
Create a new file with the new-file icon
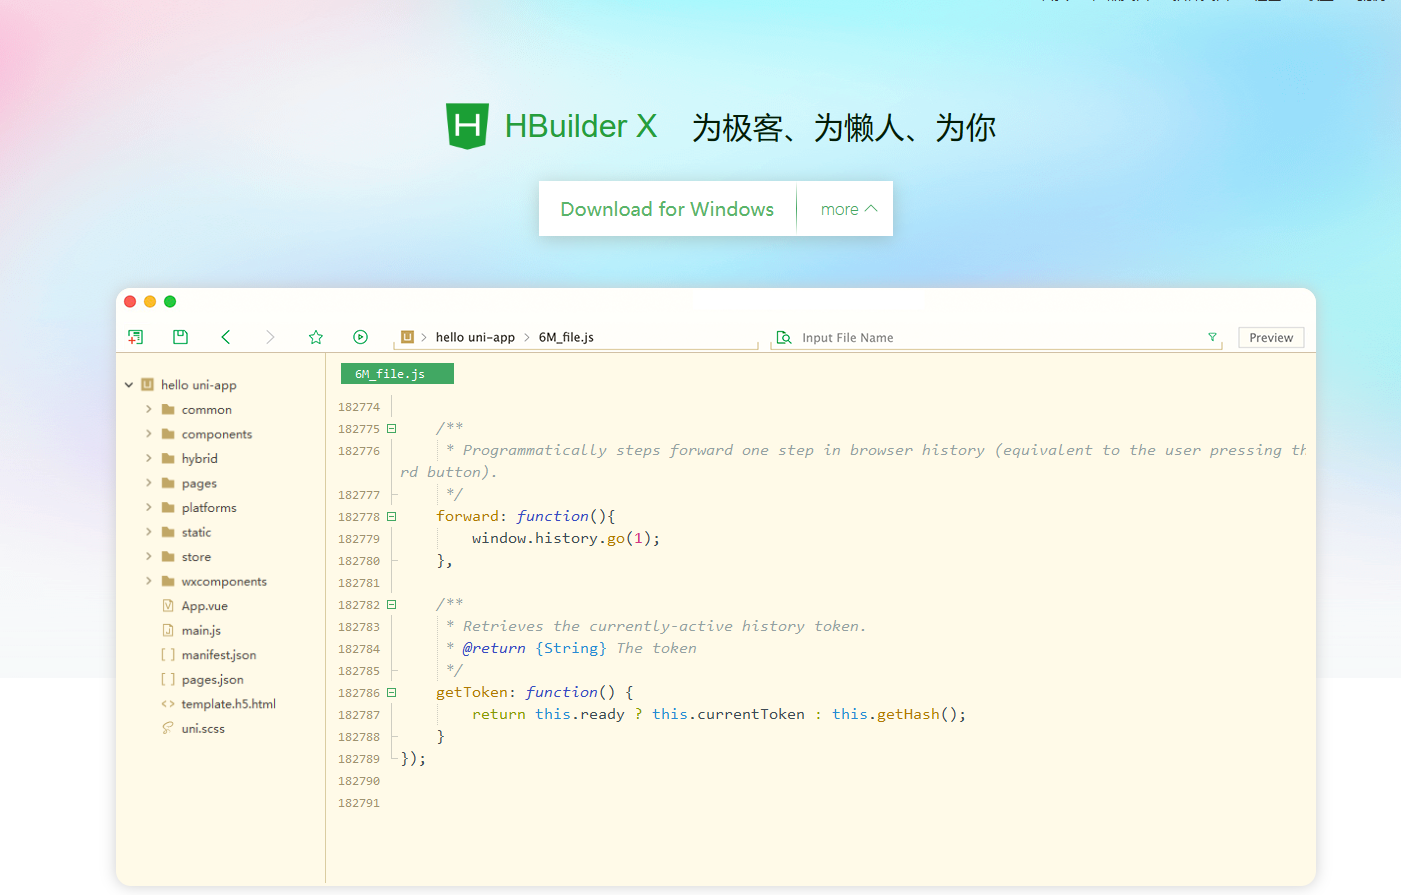135,337
